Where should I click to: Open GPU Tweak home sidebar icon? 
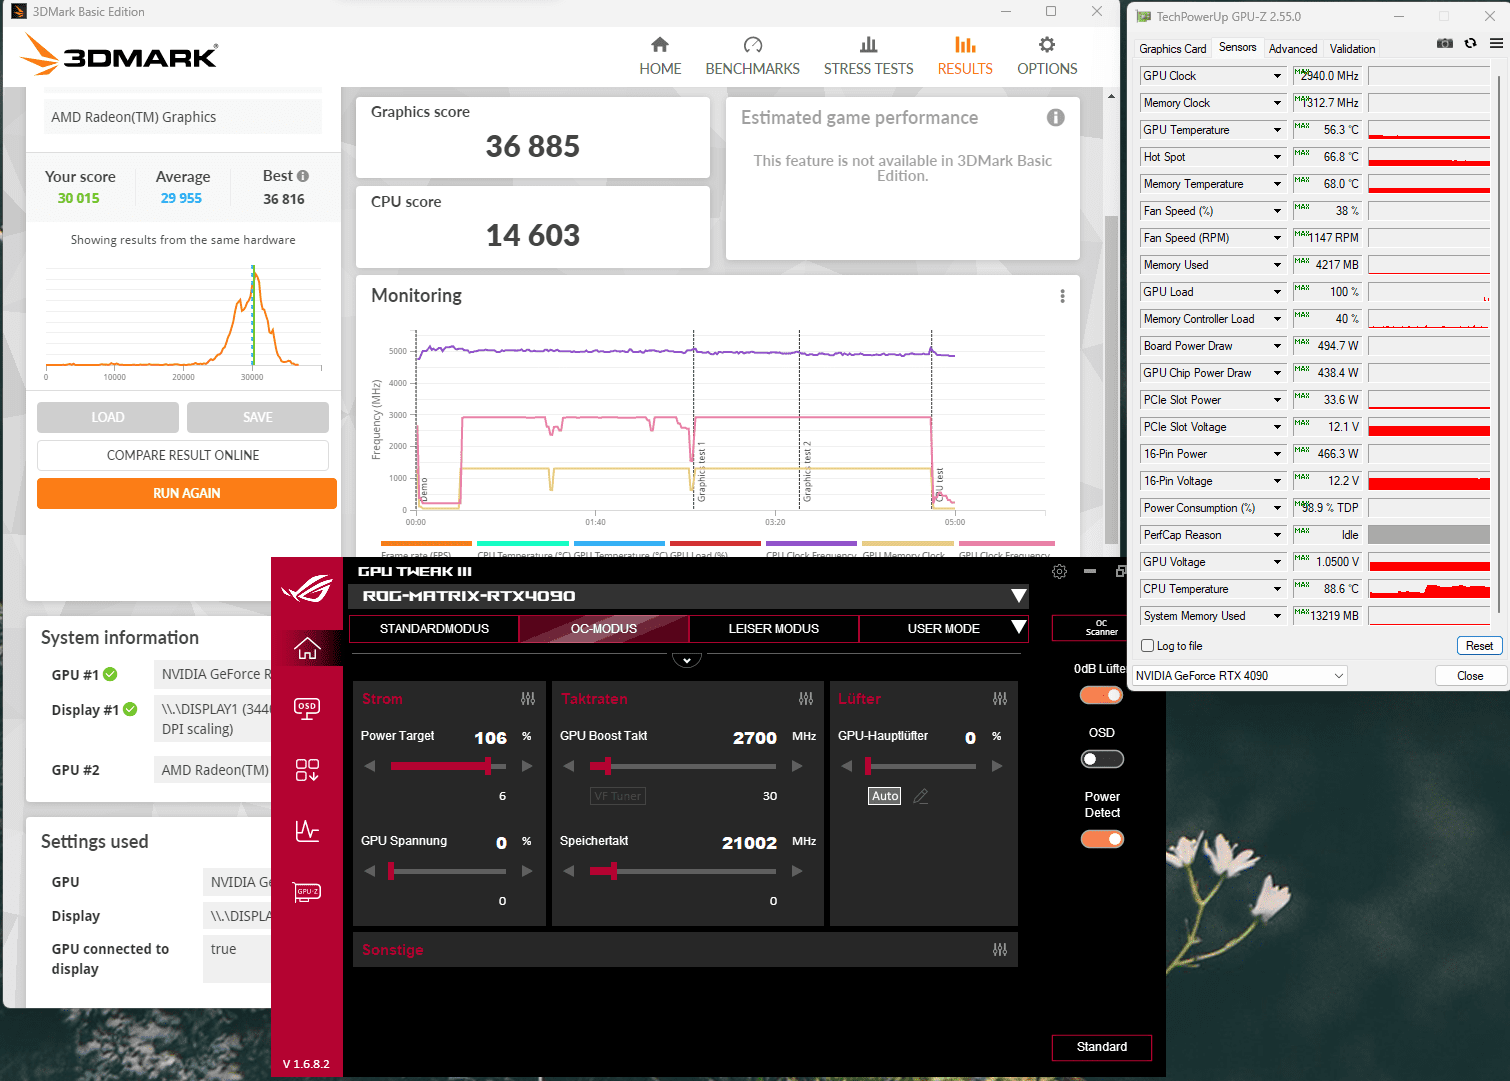(307, 648)
